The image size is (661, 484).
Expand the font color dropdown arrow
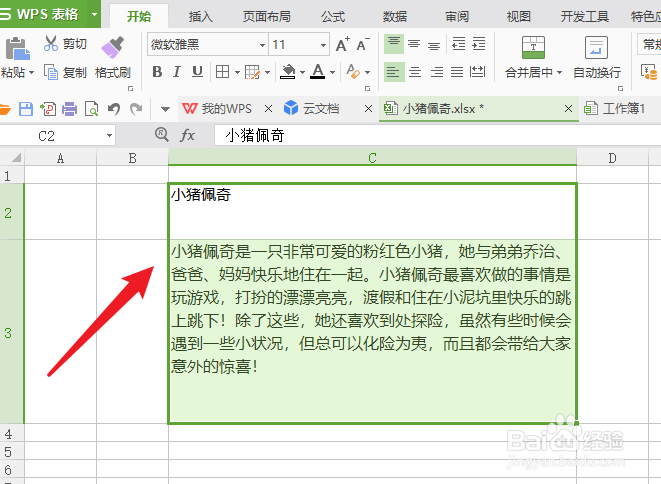(332, 73)
